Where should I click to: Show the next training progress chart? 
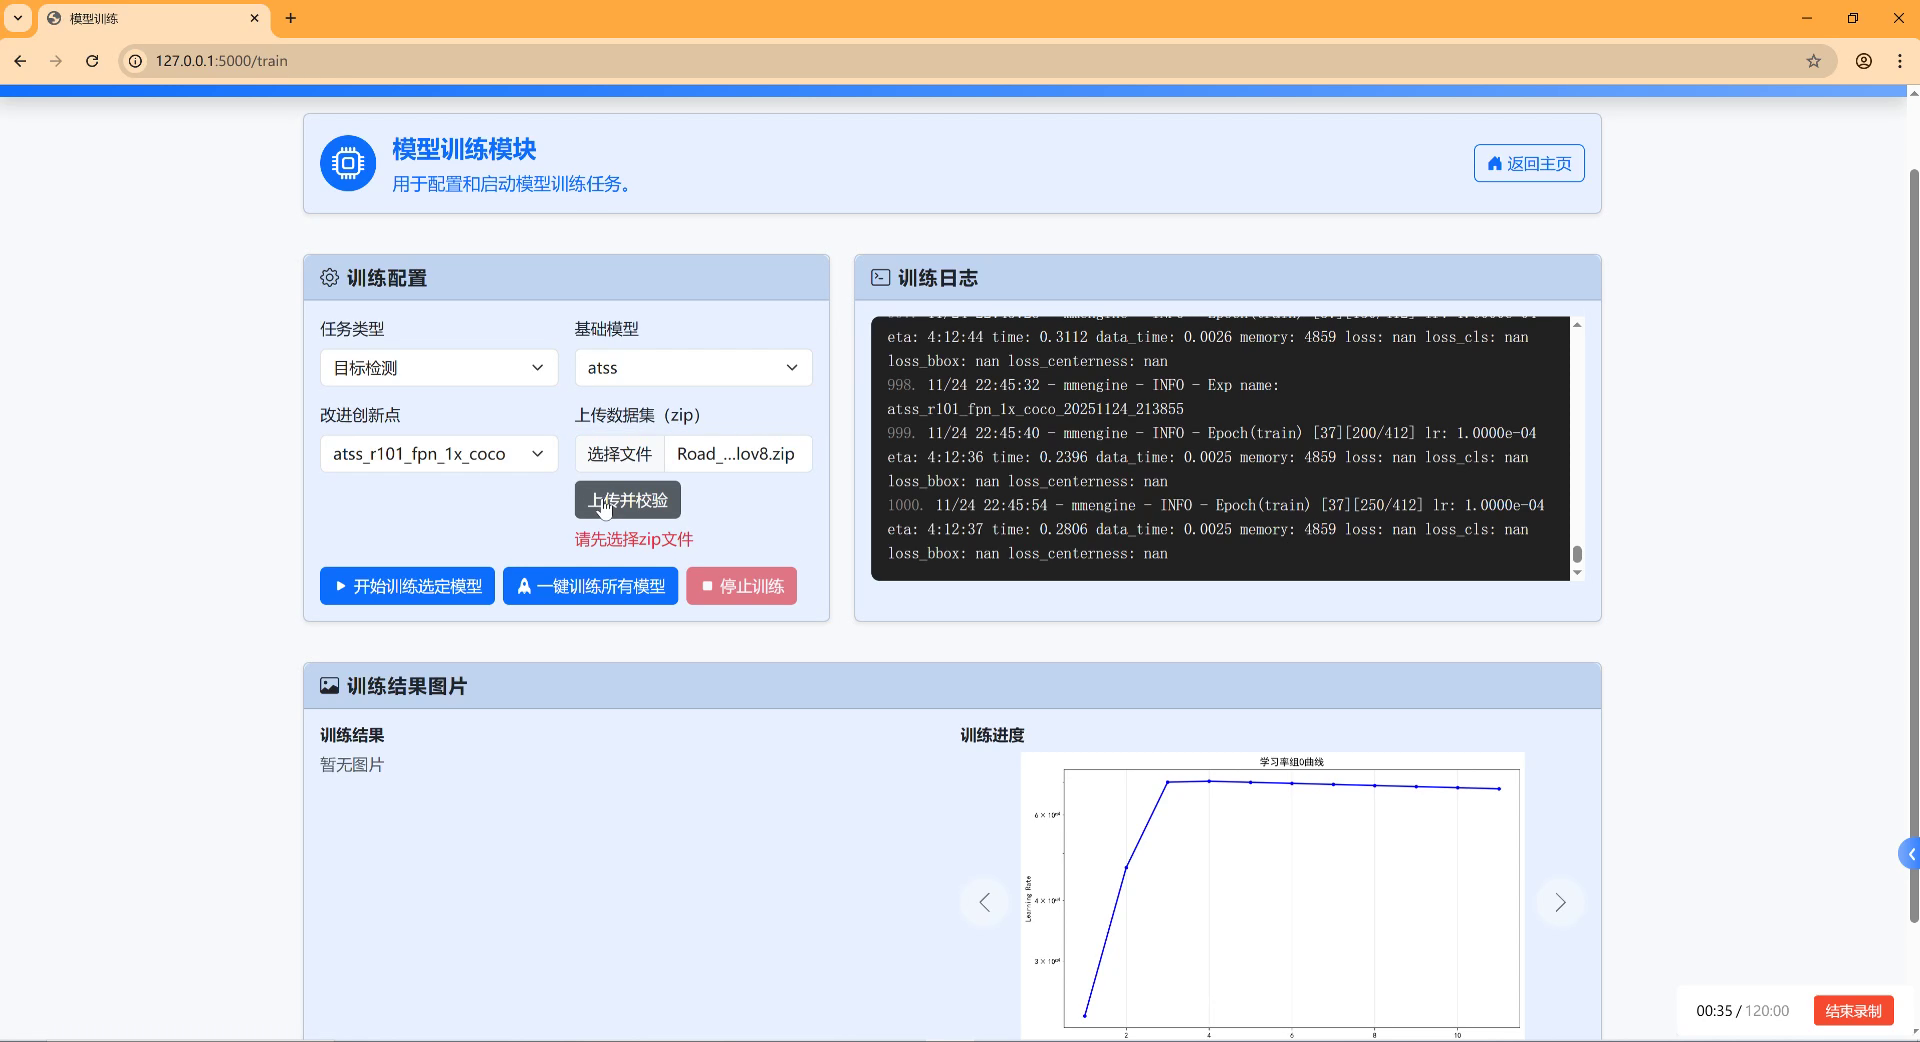pyautogui.click(x=1560, y=903)
